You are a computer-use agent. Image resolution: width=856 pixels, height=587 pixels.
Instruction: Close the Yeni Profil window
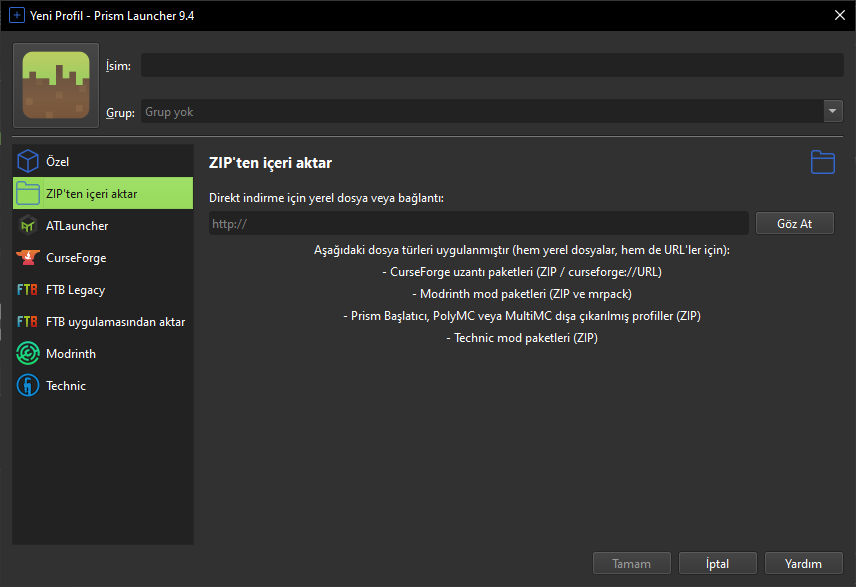pos(840,15)
